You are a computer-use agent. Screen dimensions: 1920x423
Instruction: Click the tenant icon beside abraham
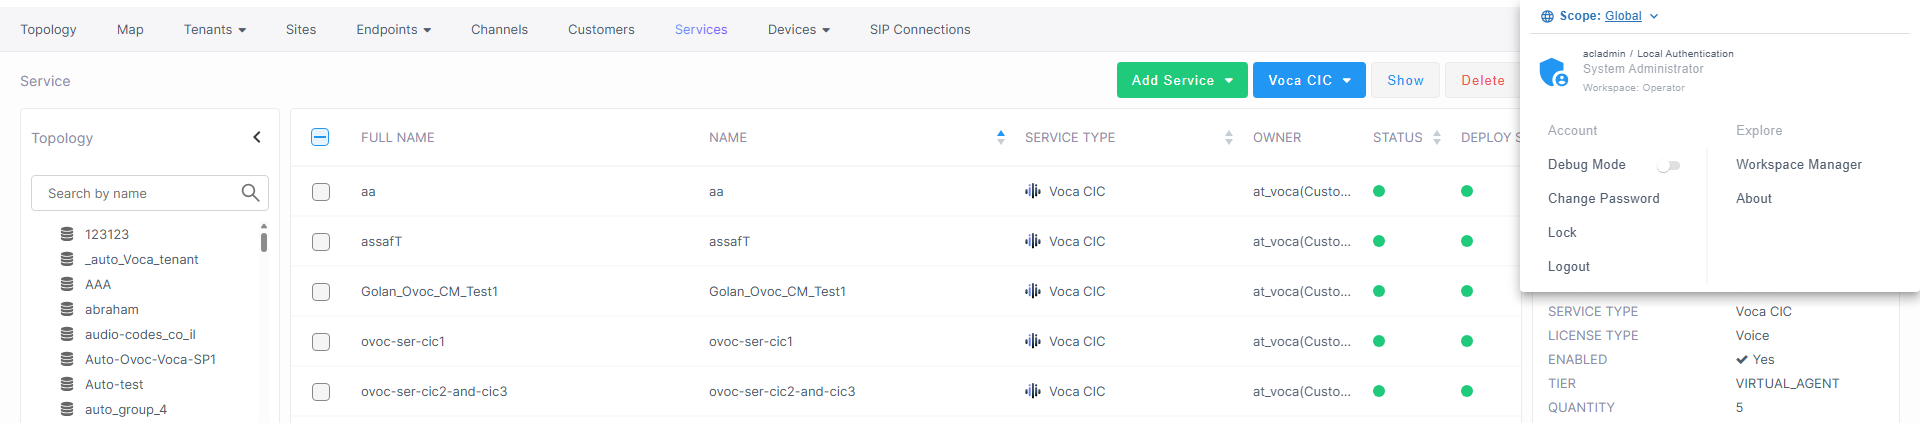tap(67, 309)
